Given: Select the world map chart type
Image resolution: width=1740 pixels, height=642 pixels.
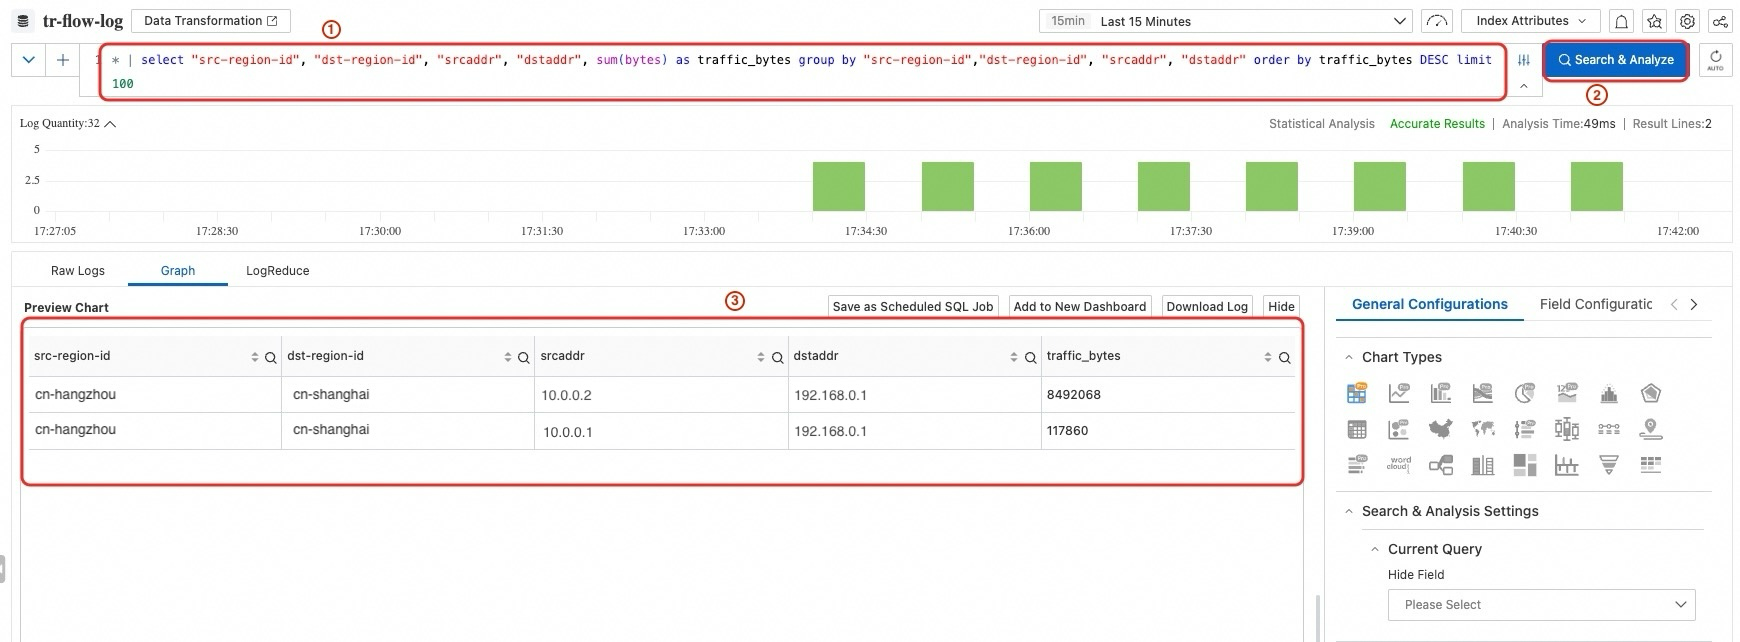Looking at the screenshot, I should click(1483, 429).
